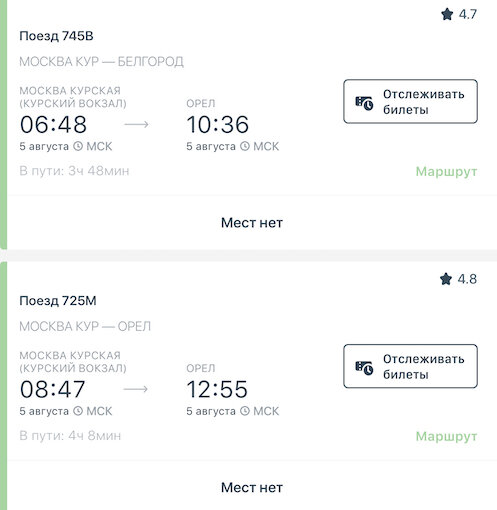Track tickets for train 725М
Image resolution: width=497 pixels, height=510 pixels.
pos(410,366)
